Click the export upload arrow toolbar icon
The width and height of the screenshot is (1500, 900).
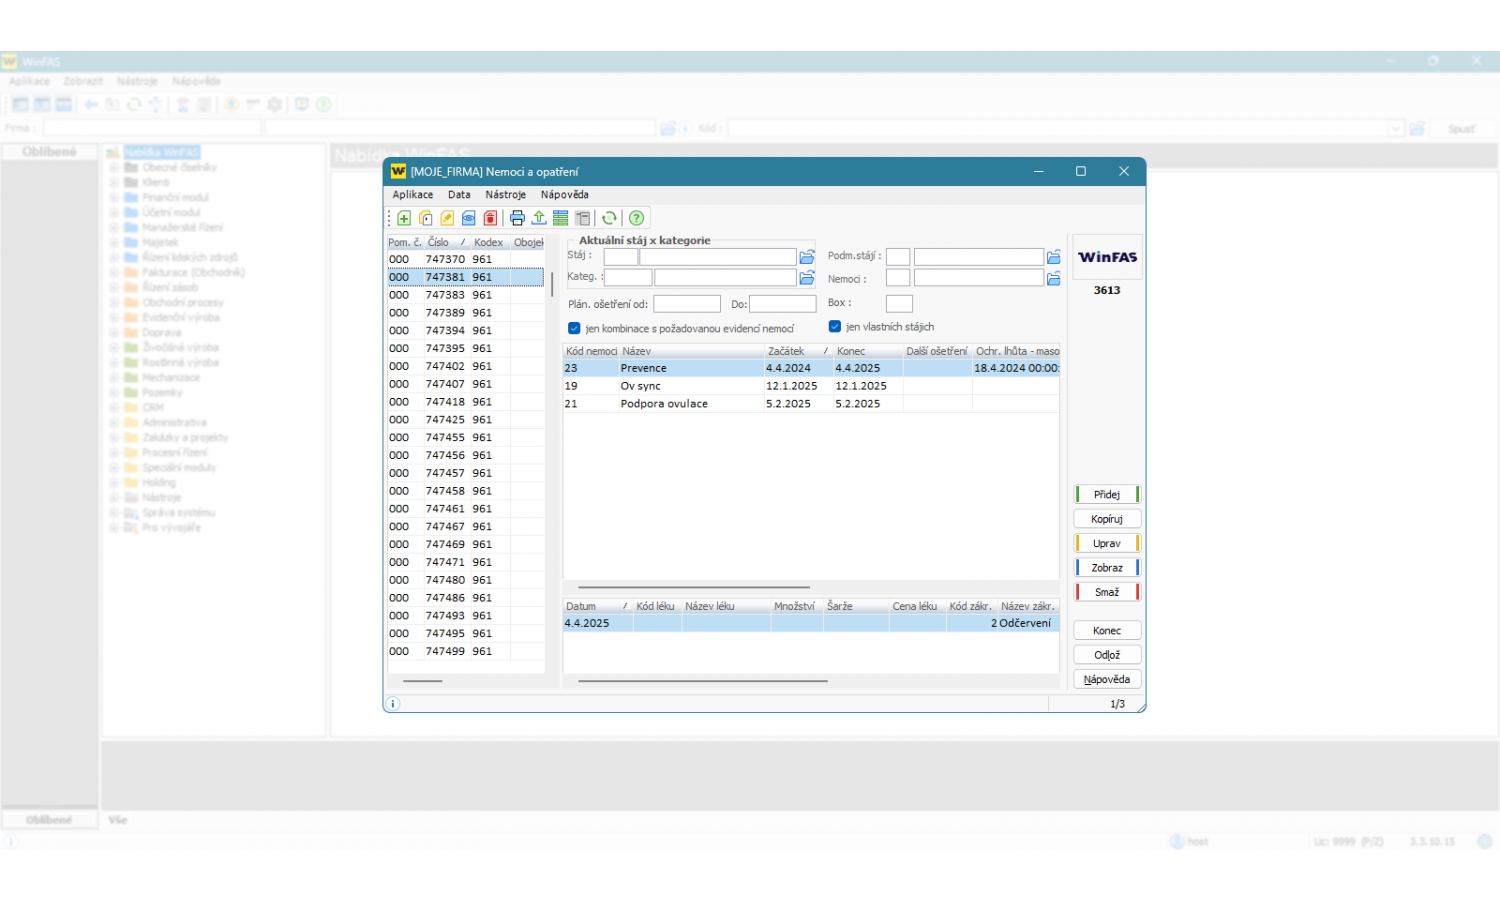[539, 218]
